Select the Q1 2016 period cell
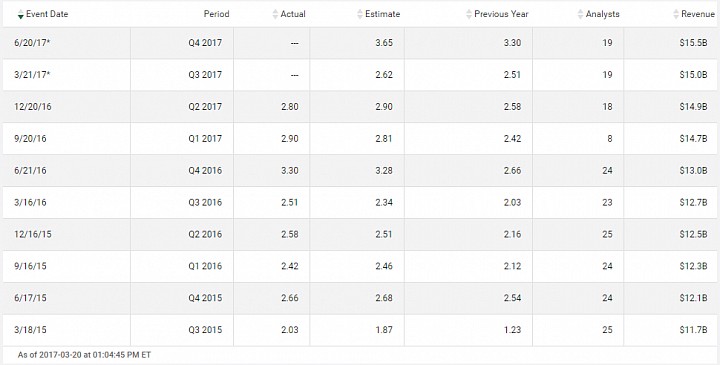 tap(182, 266)
